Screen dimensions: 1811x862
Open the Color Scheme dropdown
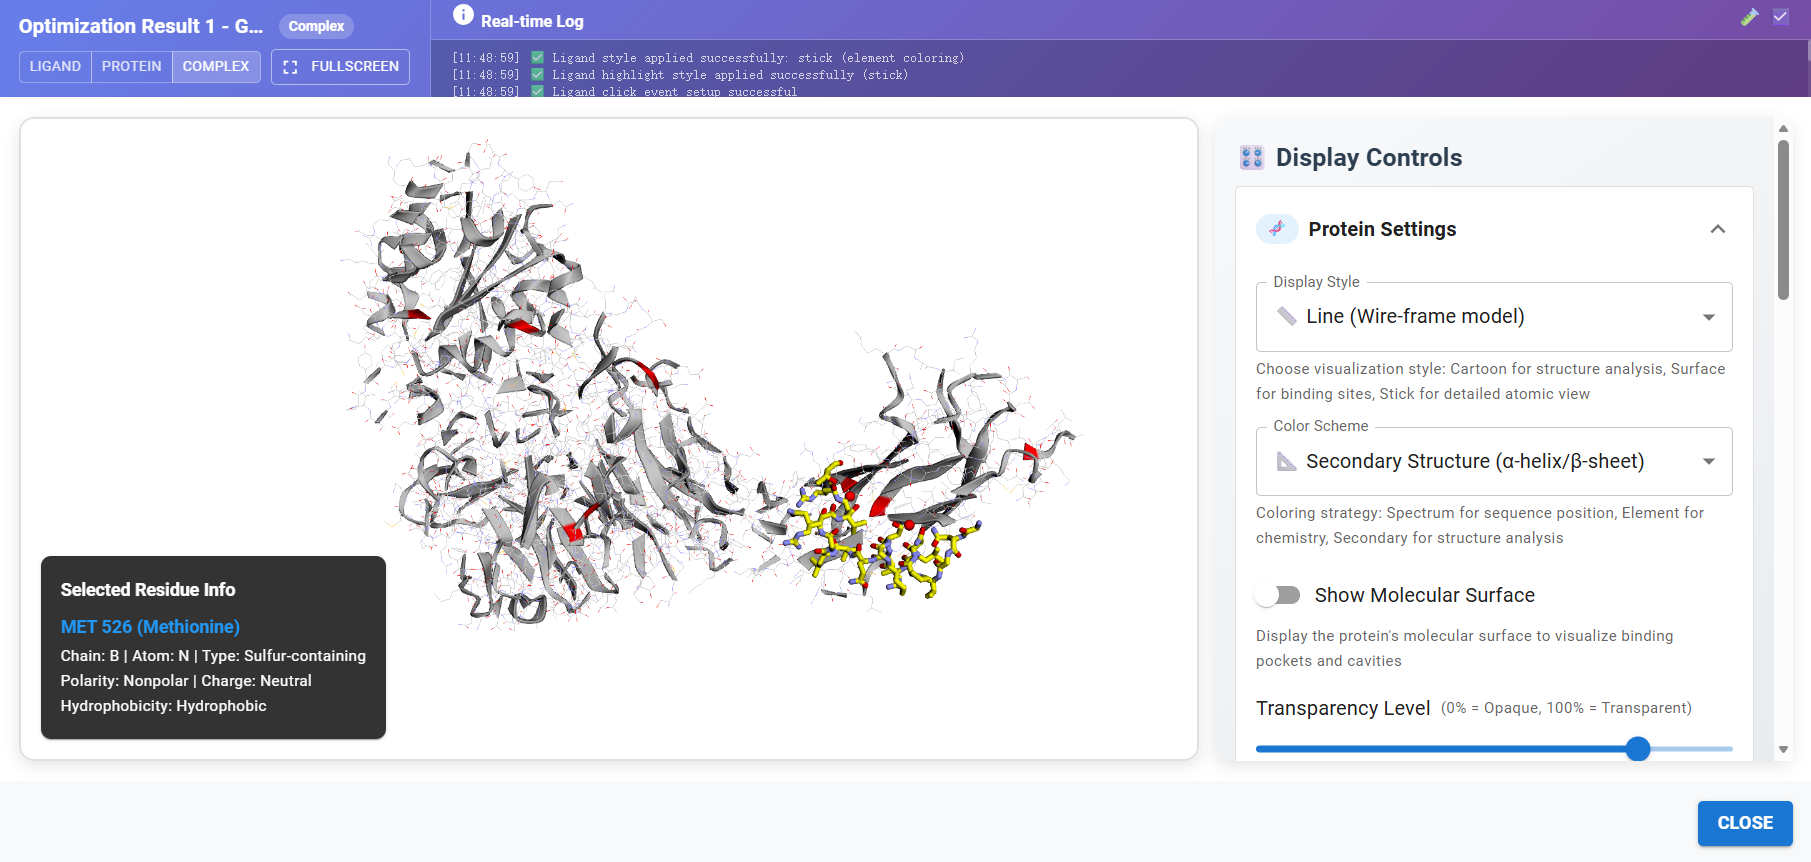pyautogui.click(x=1493, y=461)
